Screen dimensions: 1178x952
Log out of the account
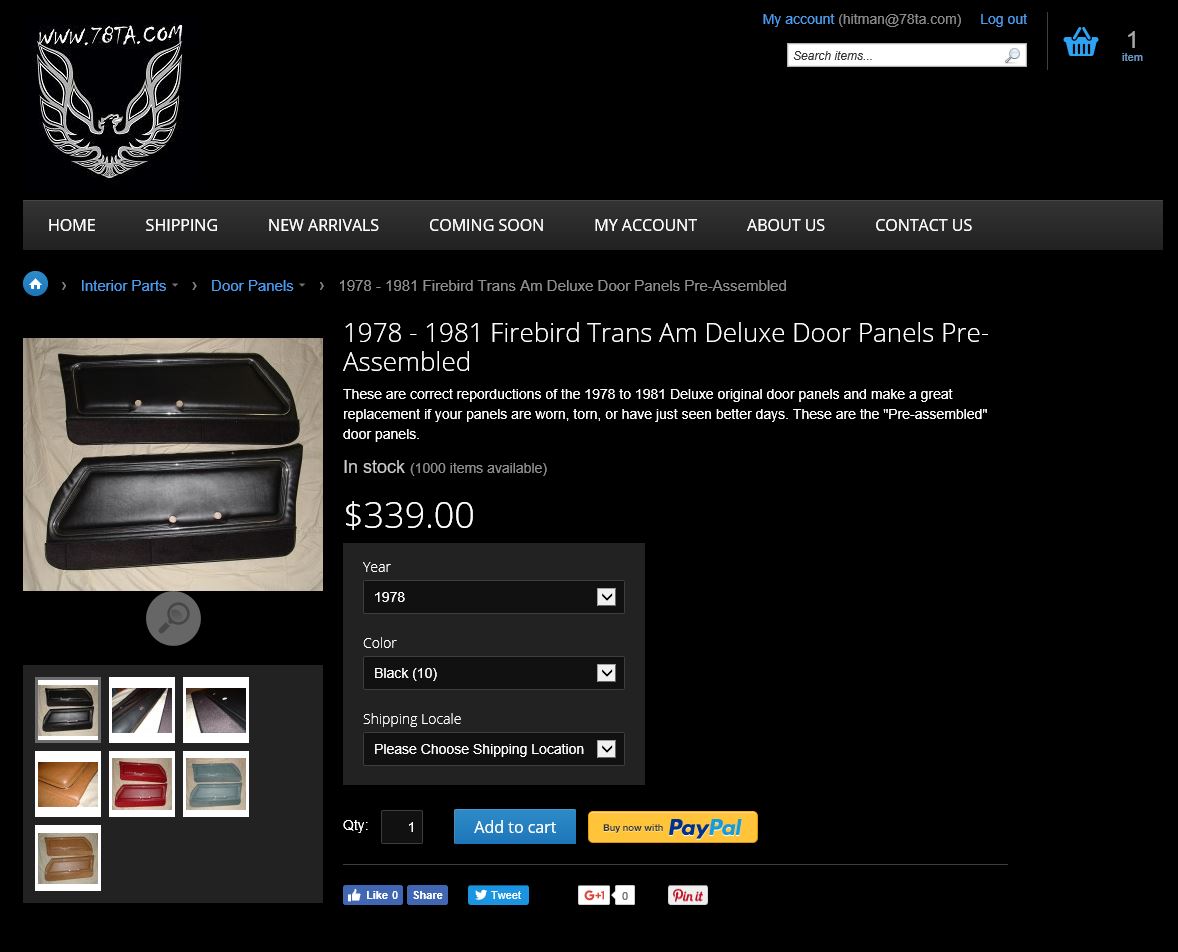click(x=1003, y=20)
